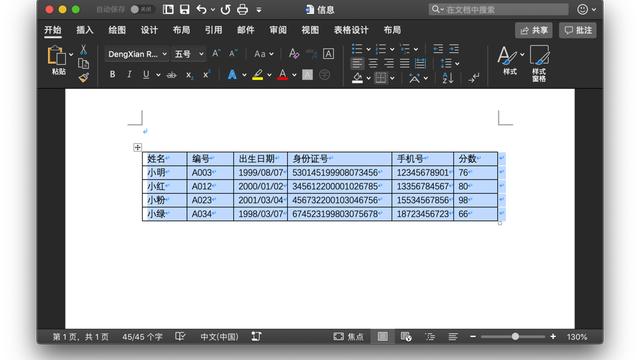Open the 审阅 ribbon tab
The image size is (640, 360).
[x=278, y=30]
